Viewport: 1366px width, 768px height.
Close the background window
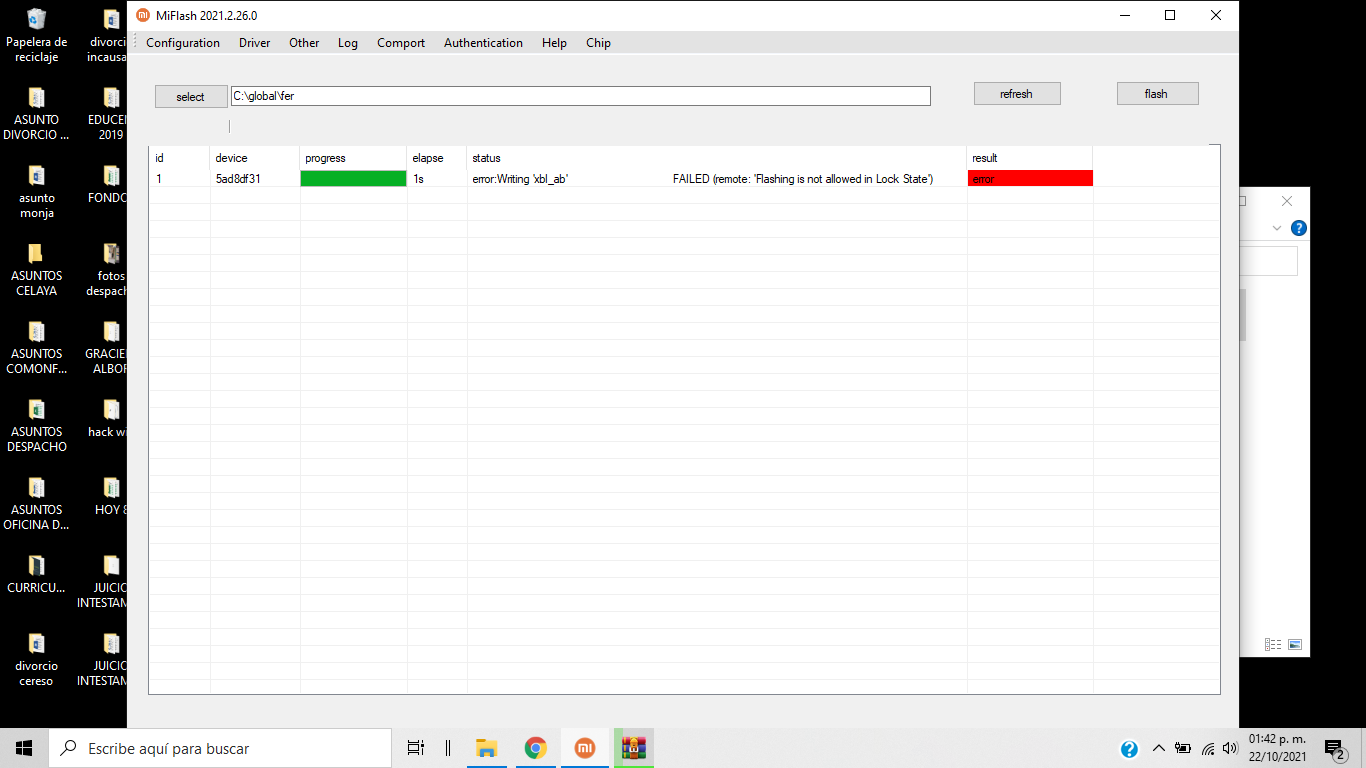1287,201
